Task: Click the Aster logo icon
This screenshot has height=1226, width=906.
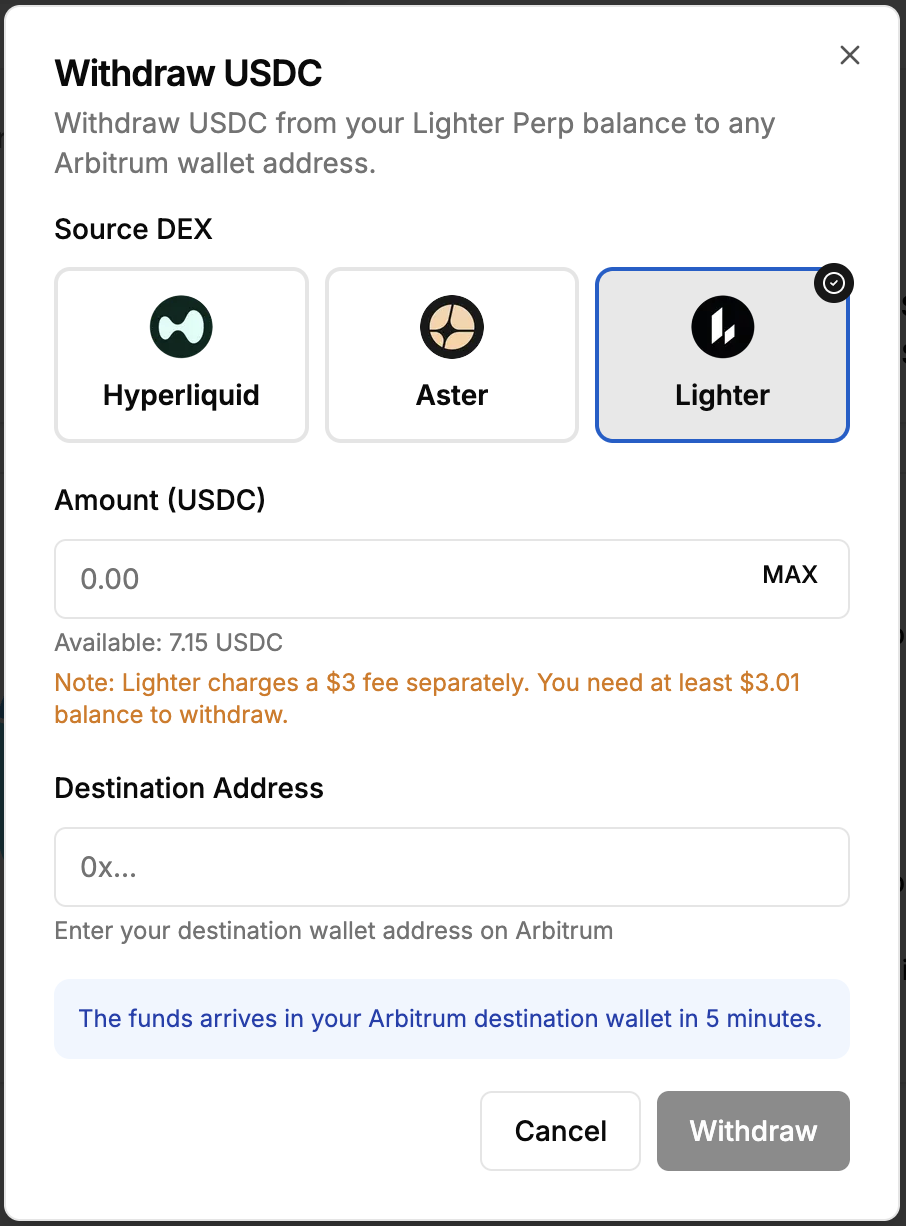Action: pyautogui.click(x=452, y=327)
